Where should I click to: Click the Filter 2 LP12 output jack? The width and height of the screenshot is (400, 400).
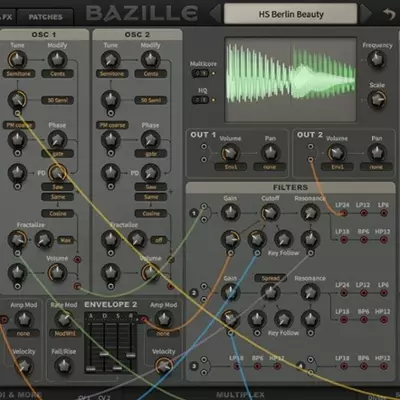[x=364, y=293]
